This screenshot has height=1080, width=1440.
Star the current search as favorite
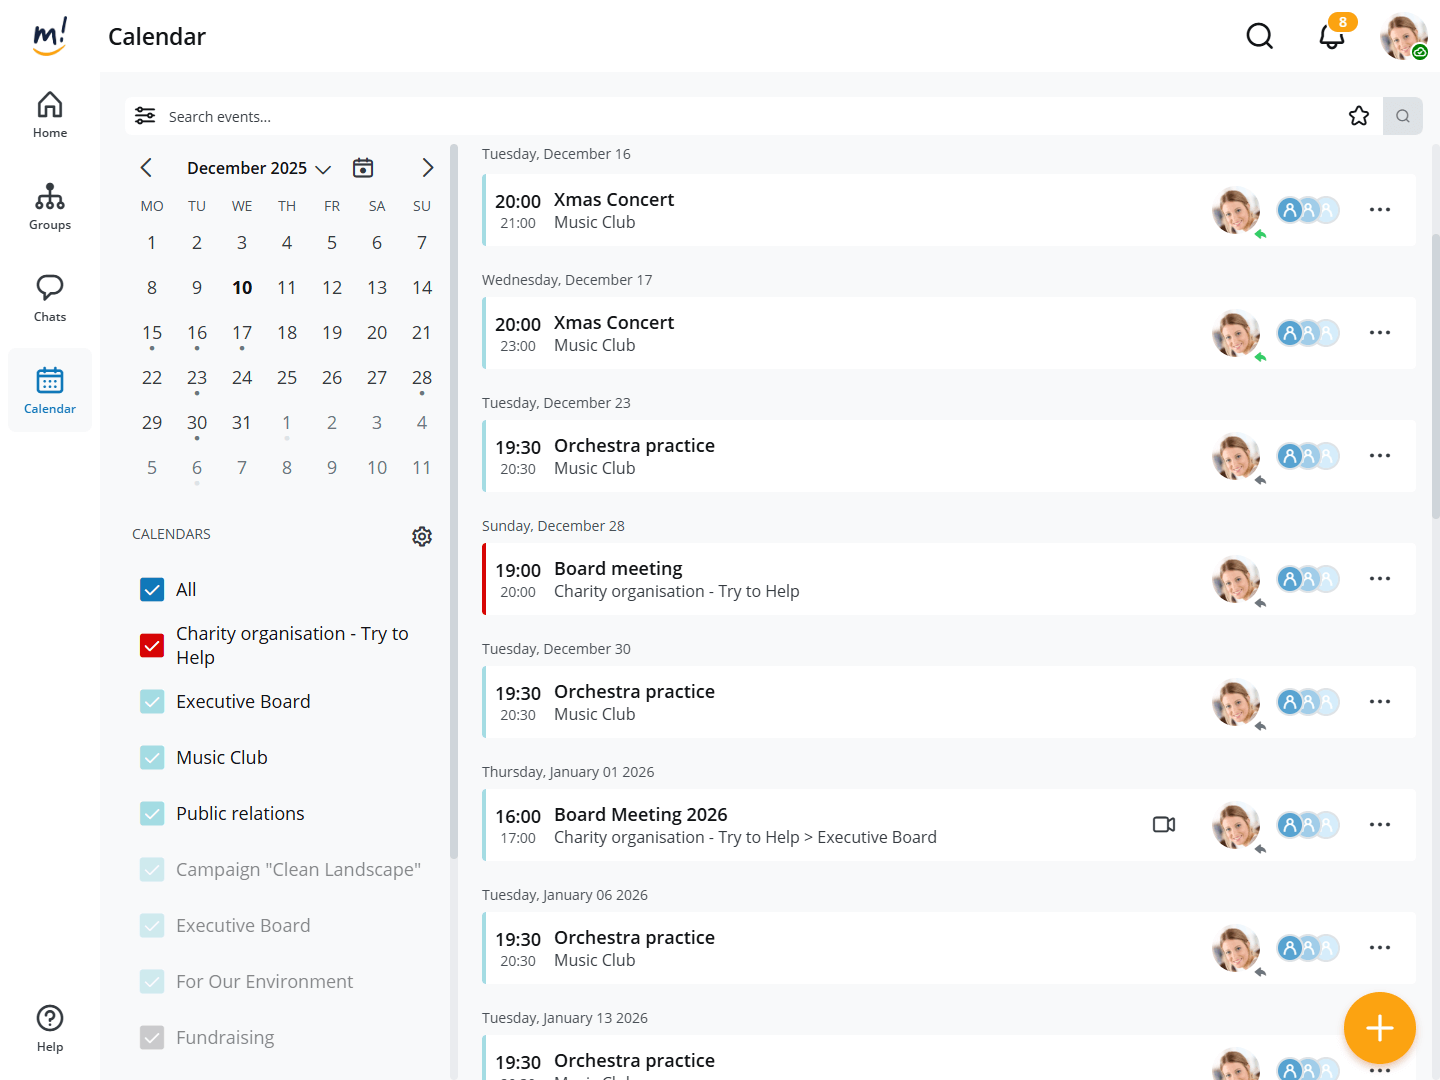tap(1358, 116)
